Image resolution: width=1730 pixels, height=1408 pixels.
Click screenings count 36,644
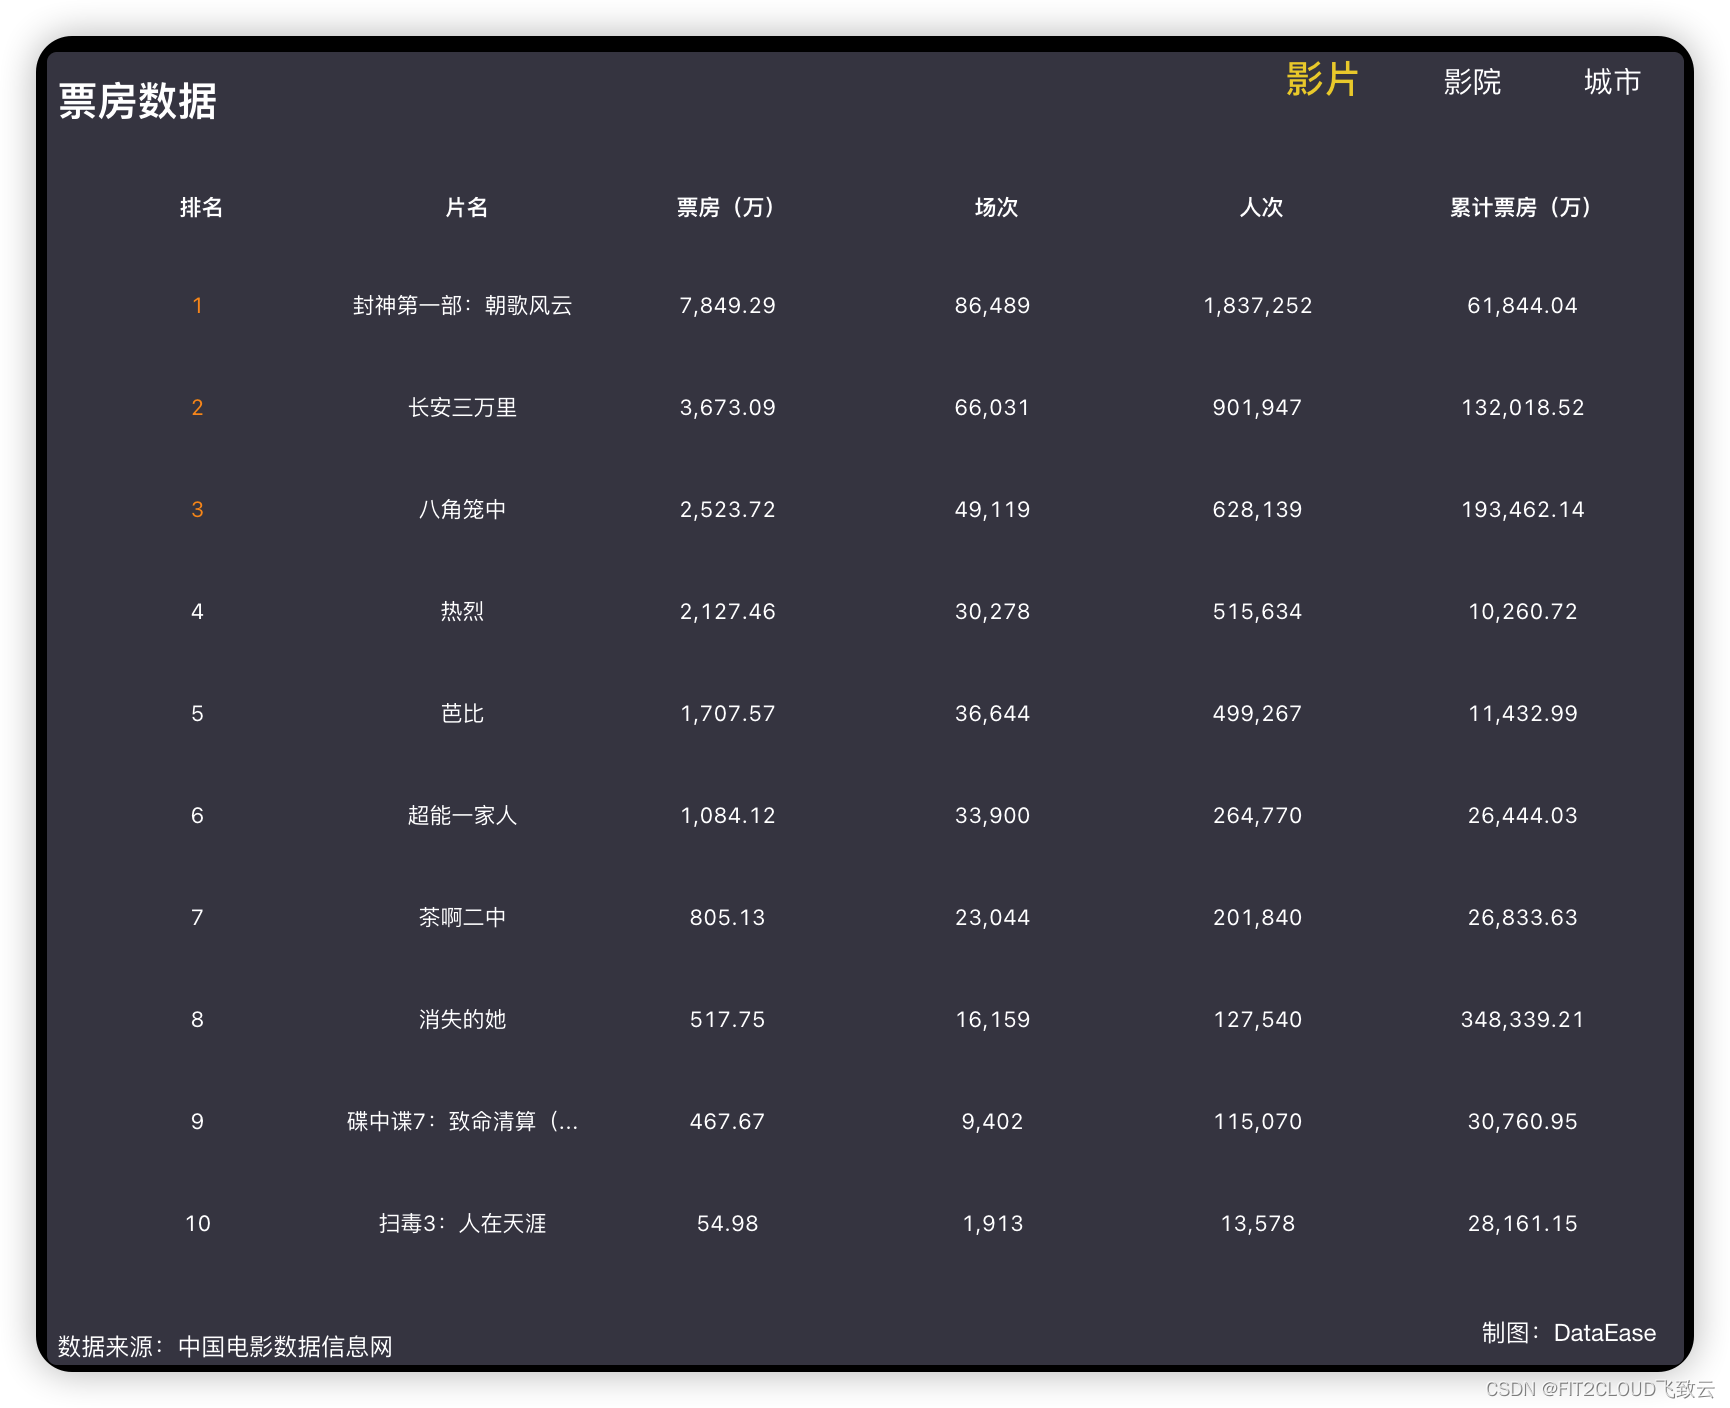point(992,713)
